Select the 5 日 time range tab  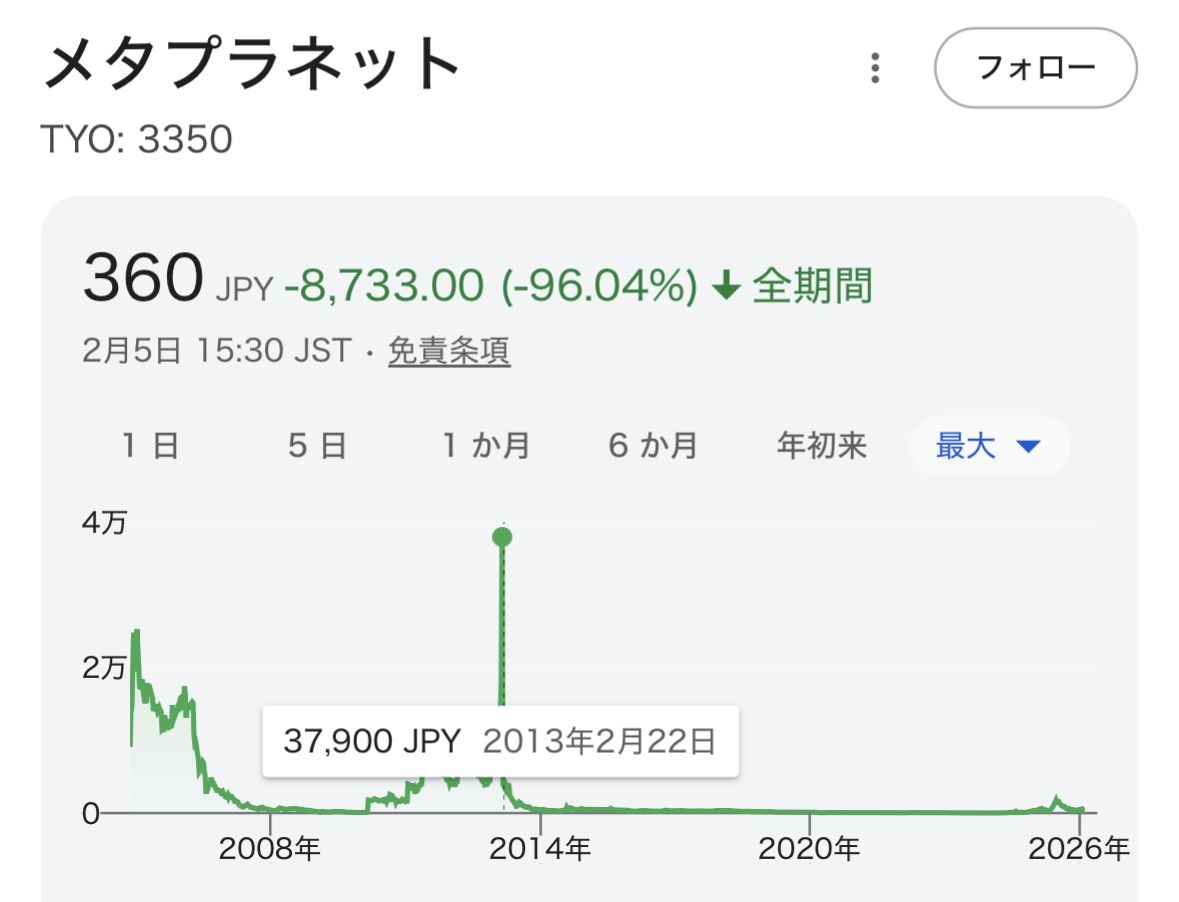318,445
